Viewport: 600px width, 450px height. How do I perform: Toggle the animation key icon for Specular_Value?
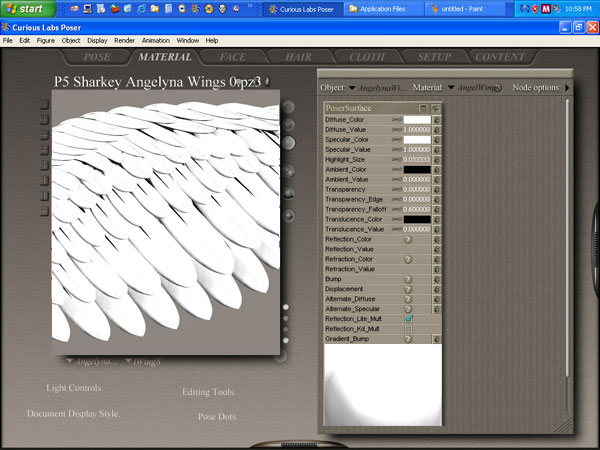pyautogui.click(x=397, y=150)
